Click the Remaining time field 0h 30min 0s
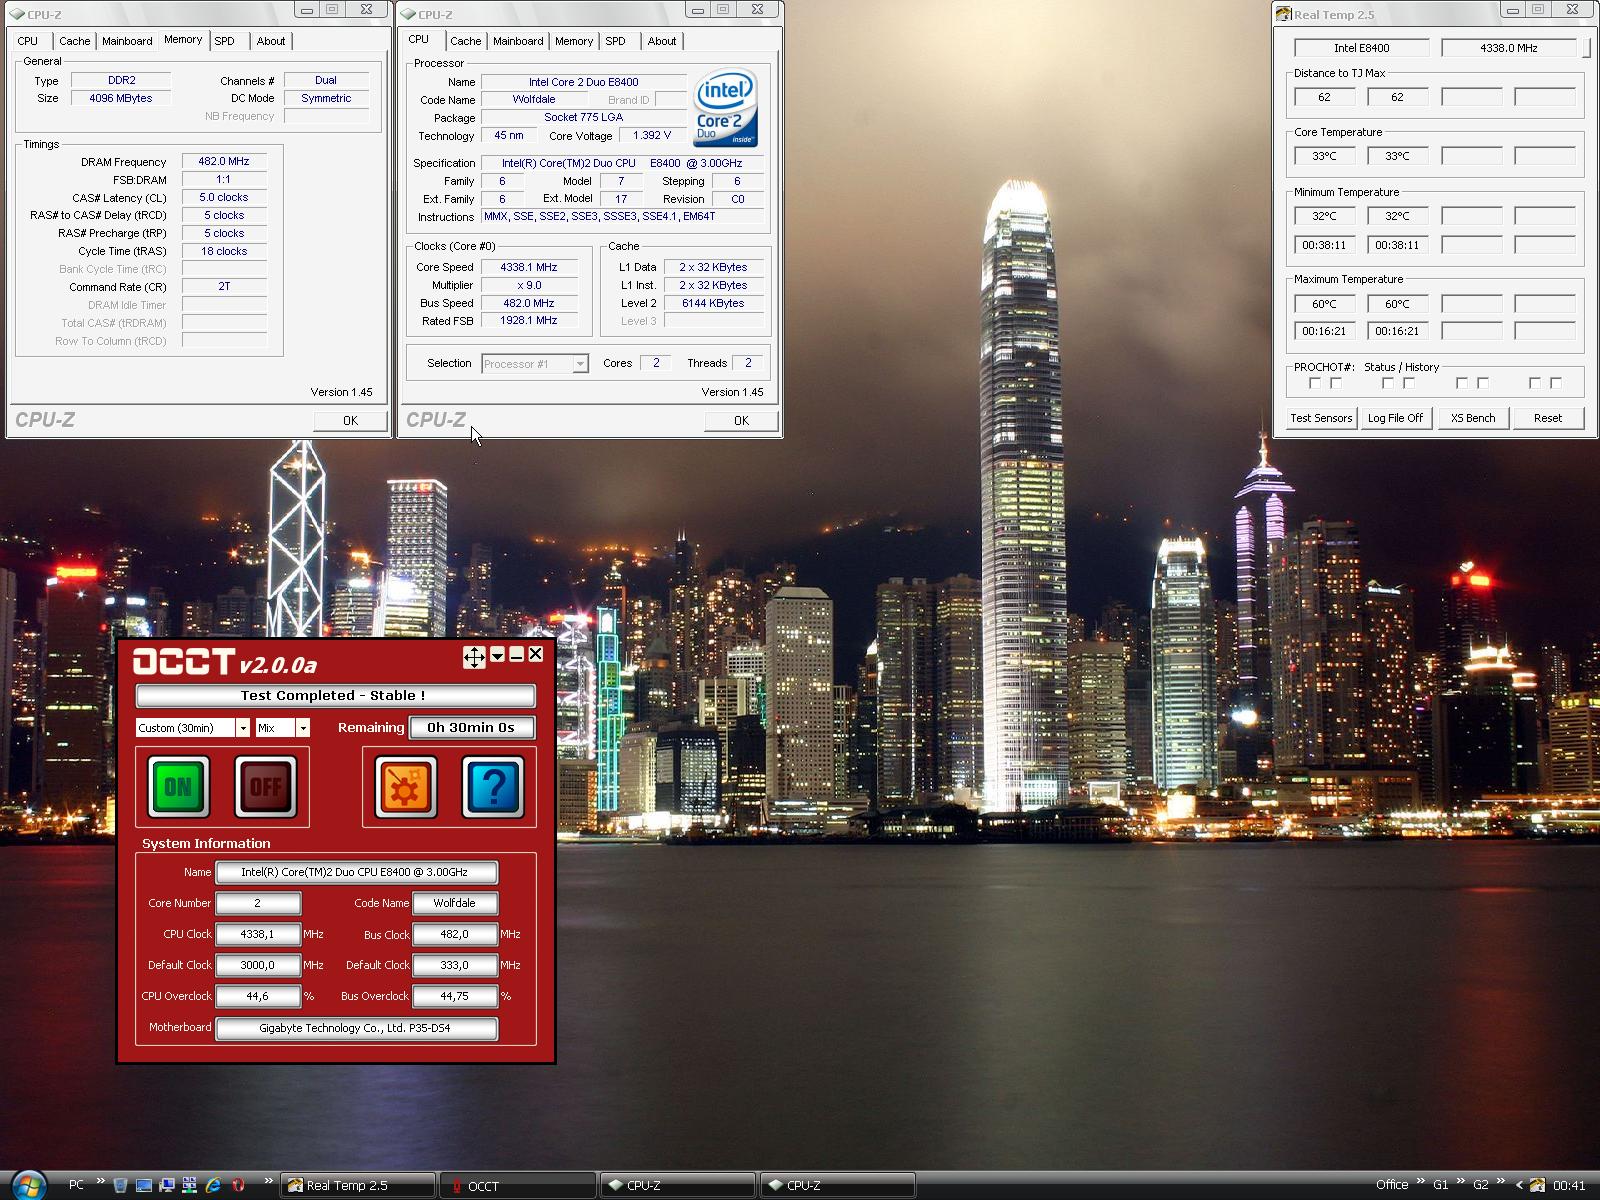 (471, 728)
